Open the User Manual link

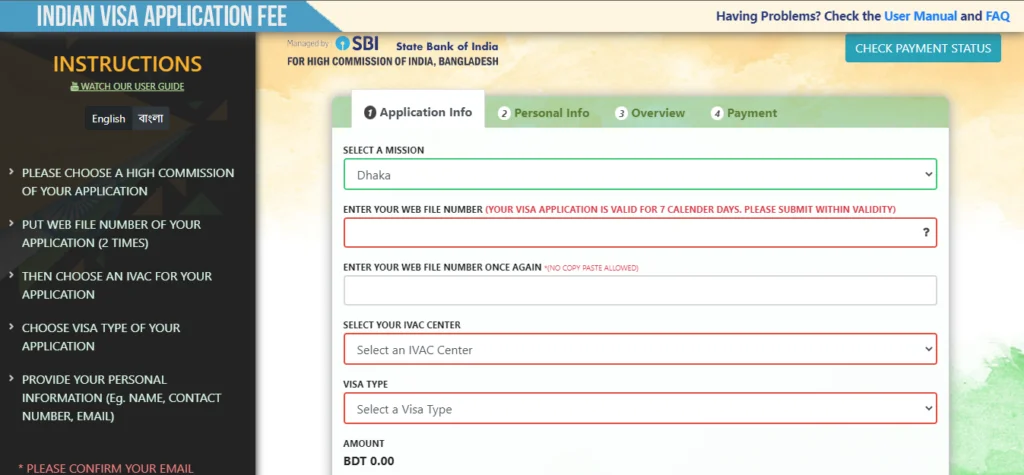click(x=920, y=16)
